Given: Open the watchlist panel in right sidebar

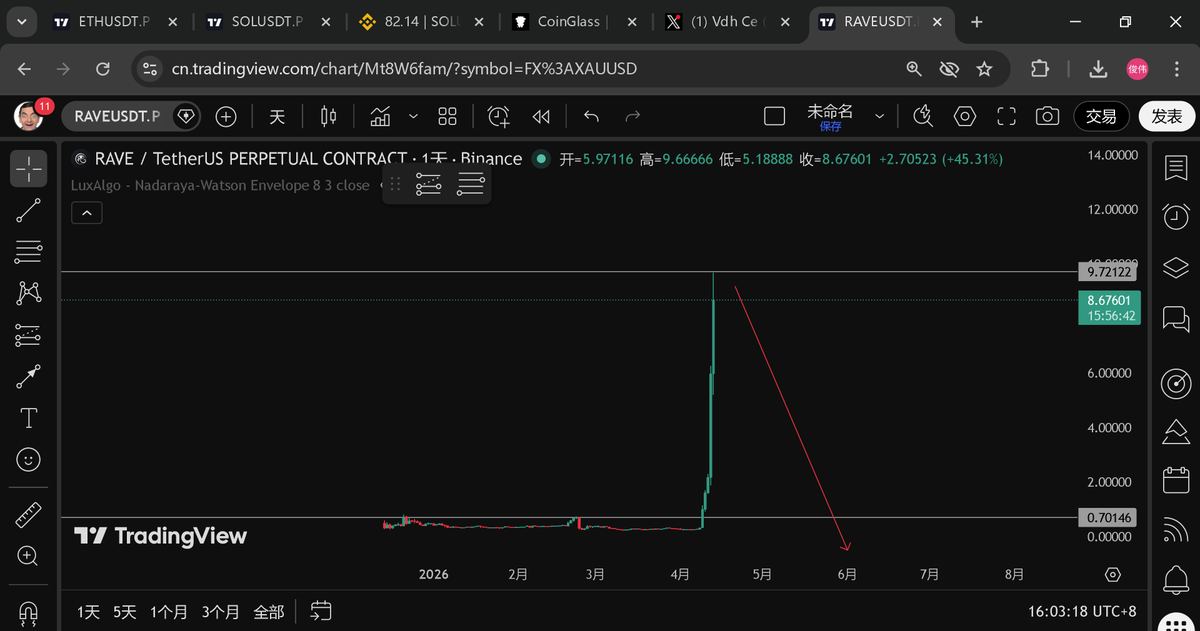Looking at the screenshot, I should [1176, 168].
